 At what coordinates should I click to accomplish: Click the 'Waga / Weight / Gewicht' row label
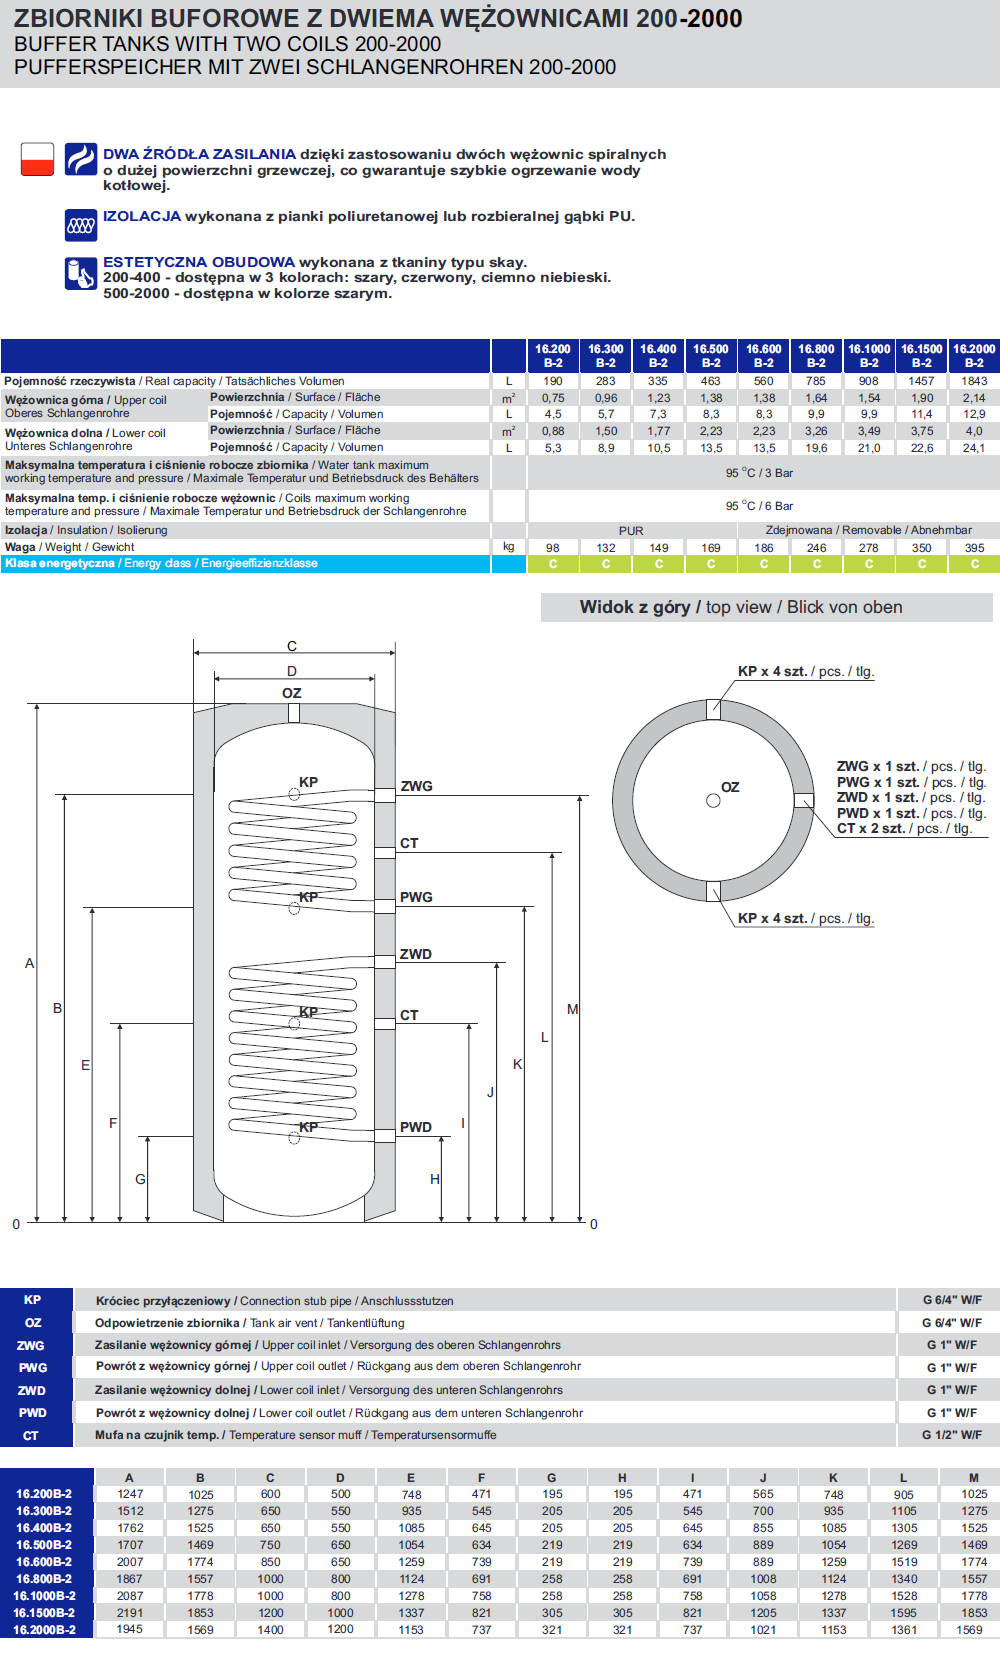[x=69, y=547]
